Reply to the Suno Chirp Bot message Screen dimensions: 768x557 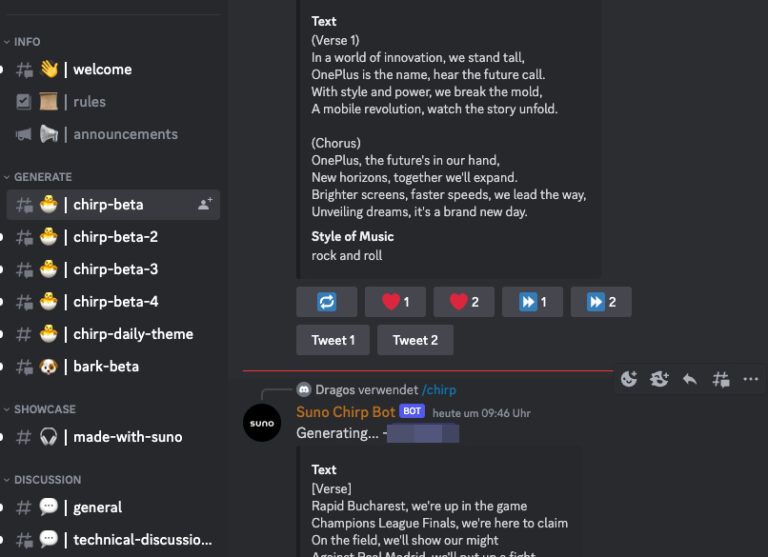(x=690, y=379)
